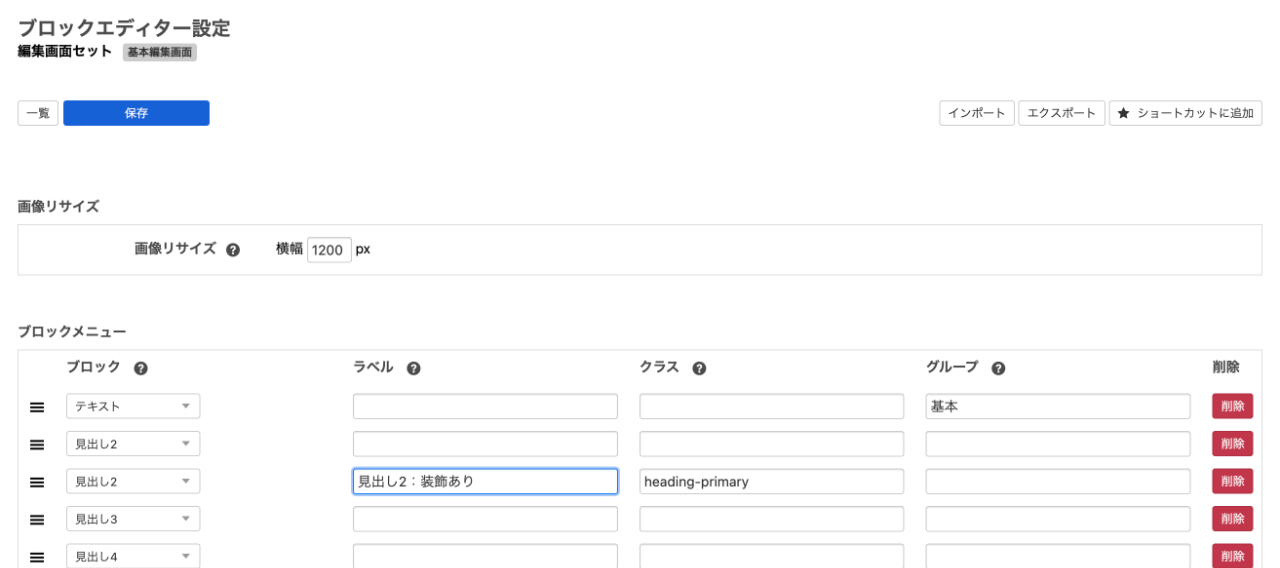Delete the 見出し3 row
1280x568 pixels.
coord(1232,519)
